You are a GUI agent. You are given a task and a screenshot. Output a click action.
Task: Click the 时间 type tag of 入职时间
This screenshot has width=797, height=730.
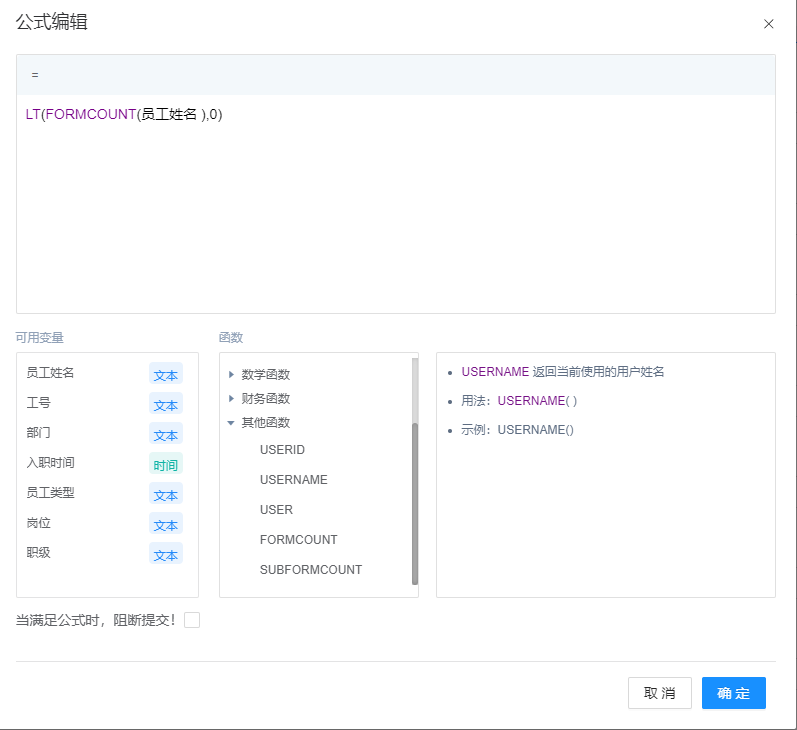coord(166,464)
